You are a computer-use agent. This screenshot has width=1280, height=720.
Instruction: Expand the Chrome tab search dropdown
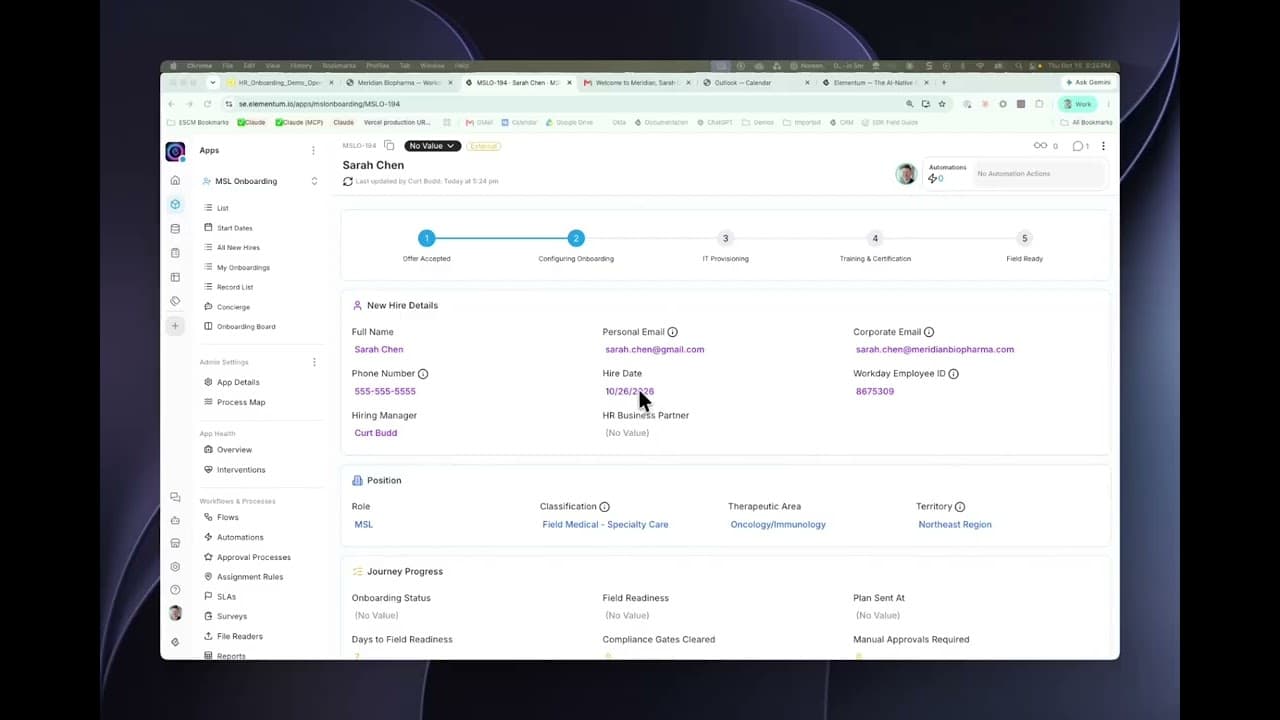tap(212, 83)
